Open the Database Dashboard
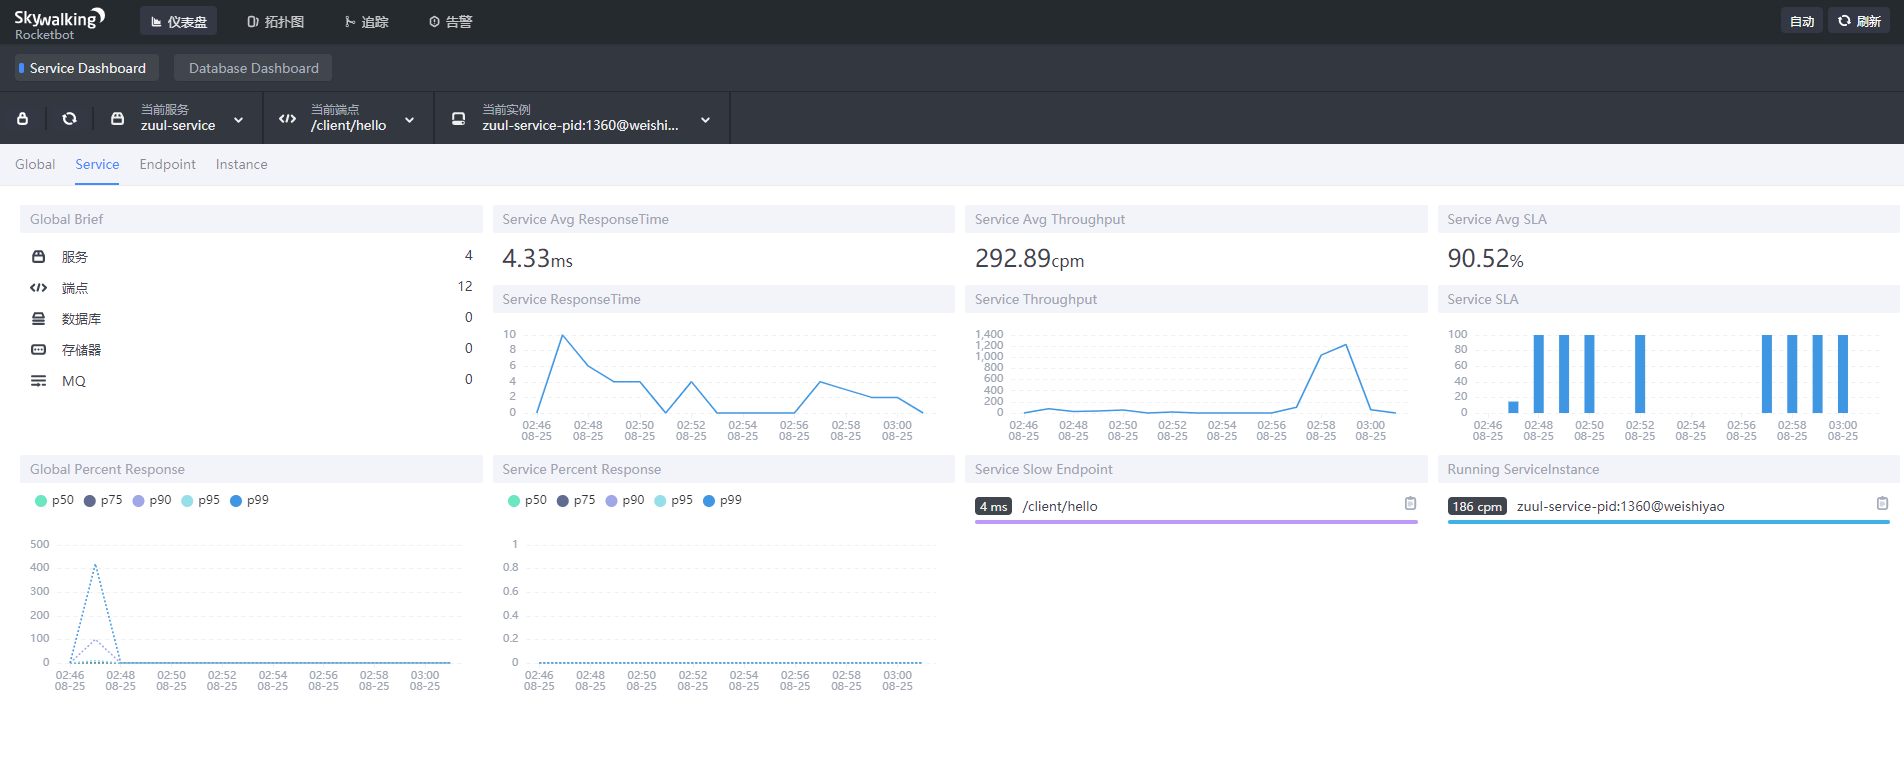This screenshot has height=775, width=1904. pyautogui.click(x=253, y=68)
